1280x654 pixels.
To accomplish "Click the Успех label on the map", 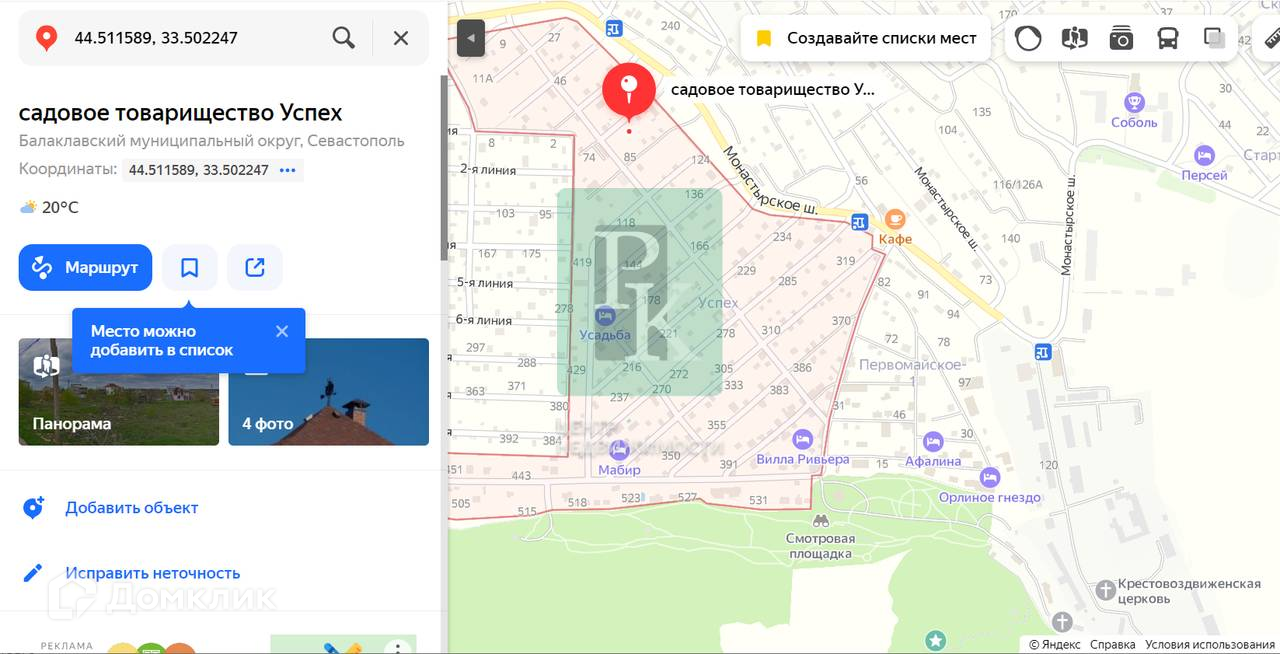I will [x=718, y=303].
